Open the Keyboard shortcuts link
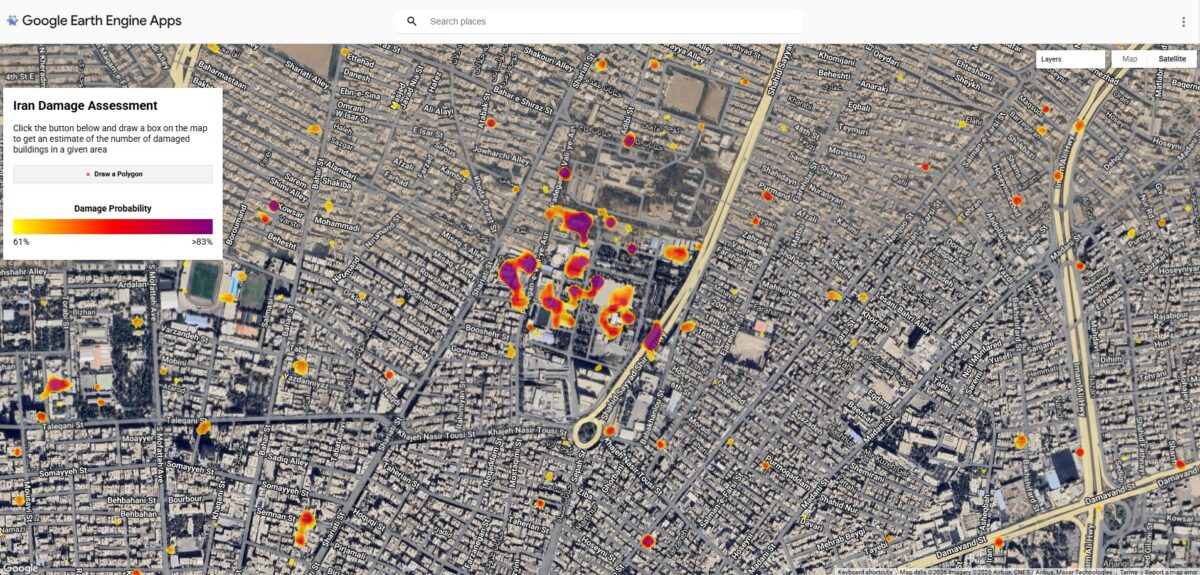This screenshot has width=1200, height=575. click(x=864, y=572)
